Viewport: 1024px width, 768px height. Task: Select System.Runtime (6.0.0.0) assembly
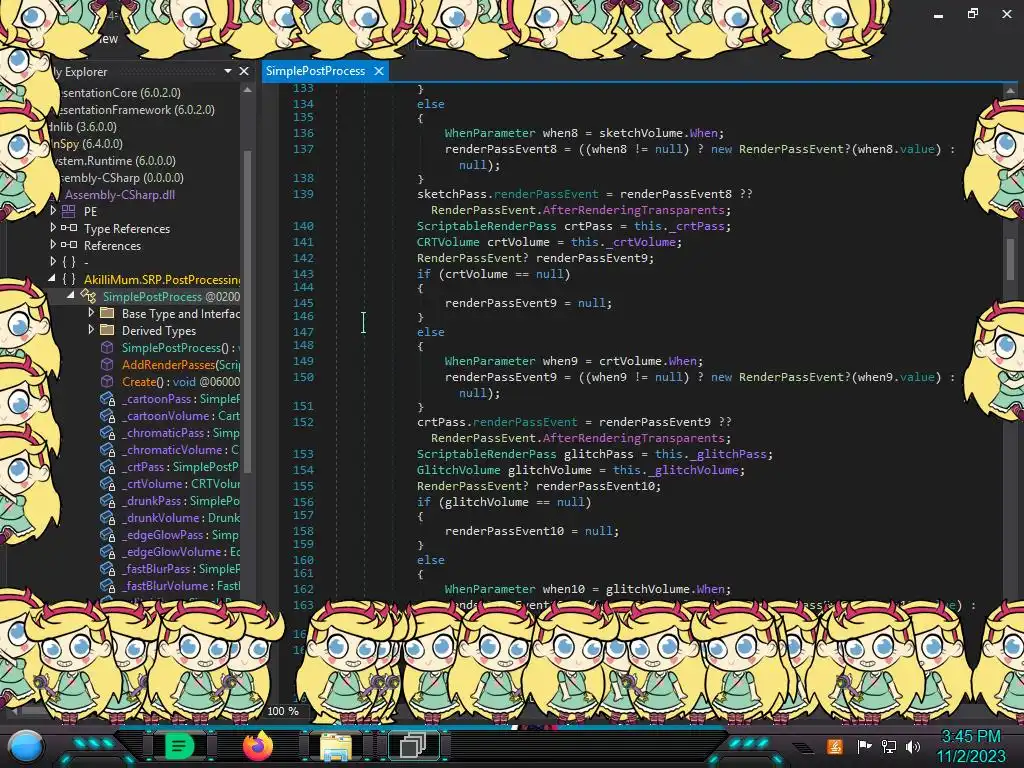pos(114,161)
